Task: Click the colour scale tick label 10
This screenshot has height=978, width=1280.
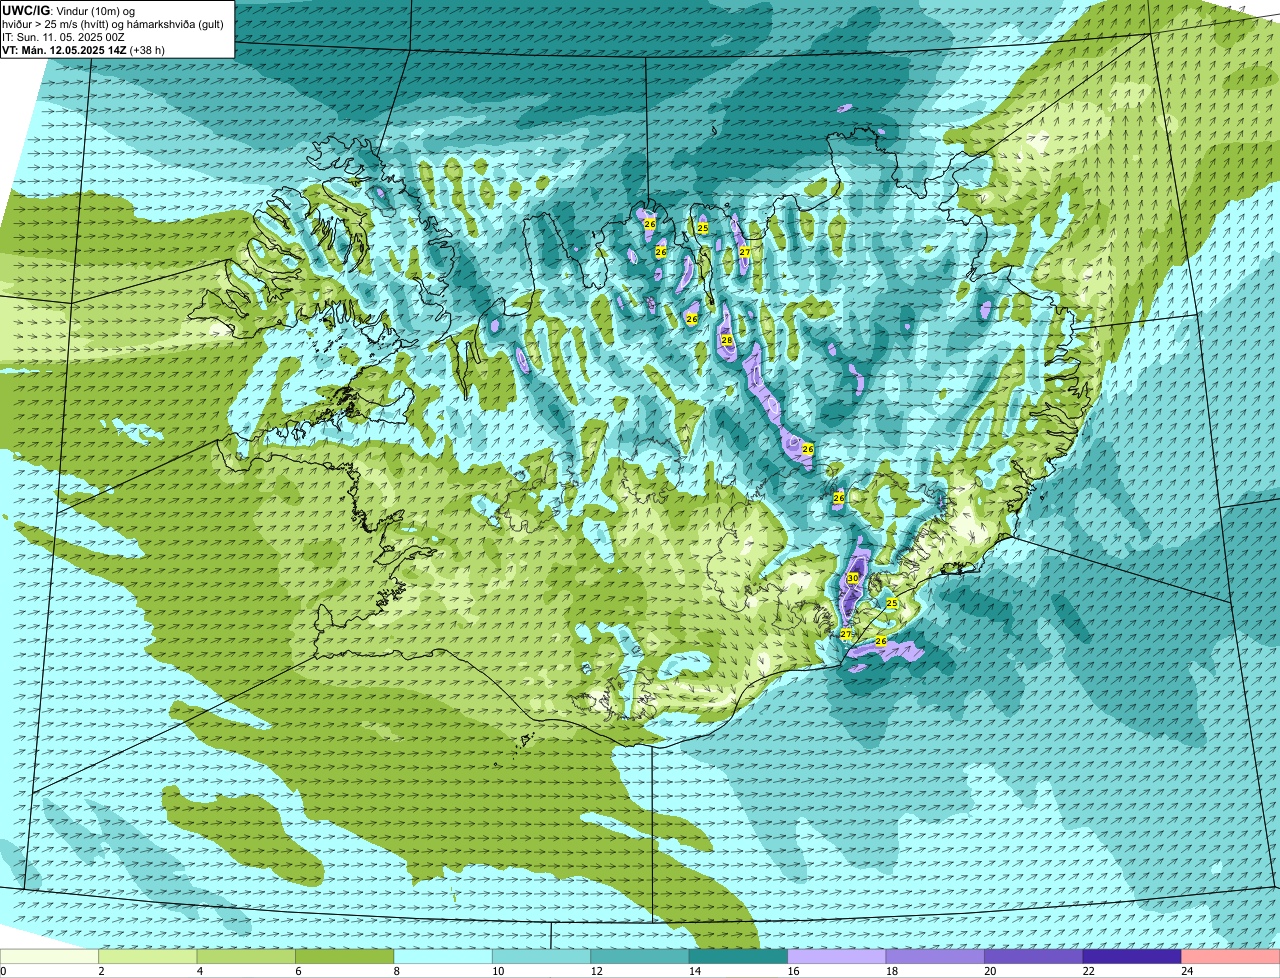Action: coord(497,971)
